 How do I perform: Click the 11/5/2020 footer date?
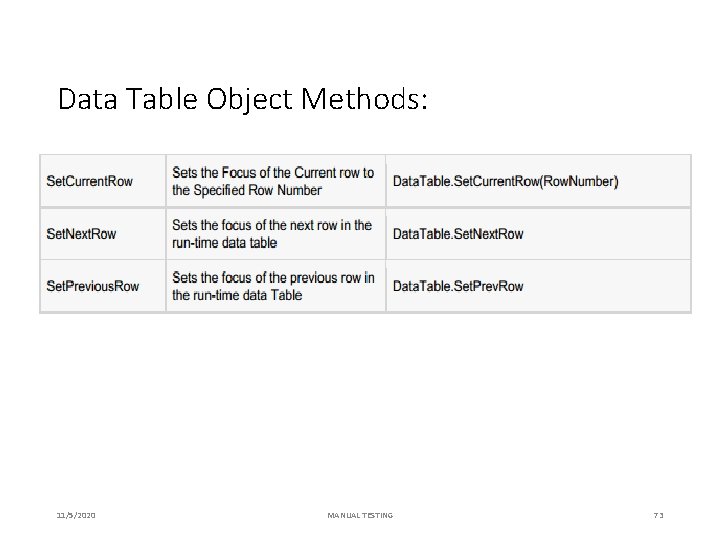(76, 515)
